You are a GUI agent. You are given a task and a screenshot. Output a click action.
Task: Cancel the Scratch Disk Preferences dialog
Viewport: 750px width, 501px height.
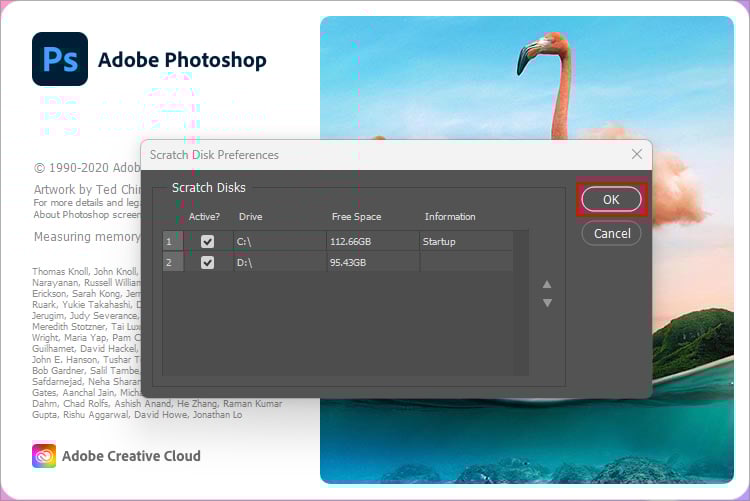(x=611, y=234)
